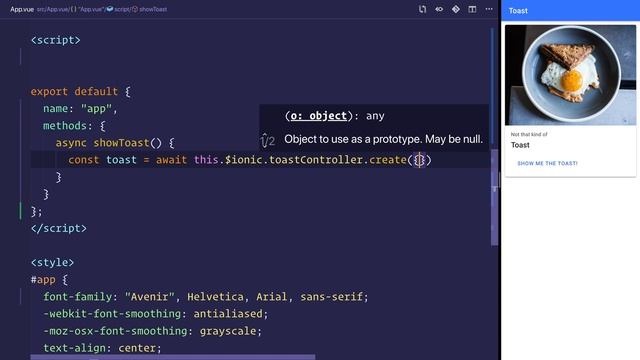Screen dimensions: 640x360
Task: Click the closing </script> tag
Action: click(x=59, y=228)
